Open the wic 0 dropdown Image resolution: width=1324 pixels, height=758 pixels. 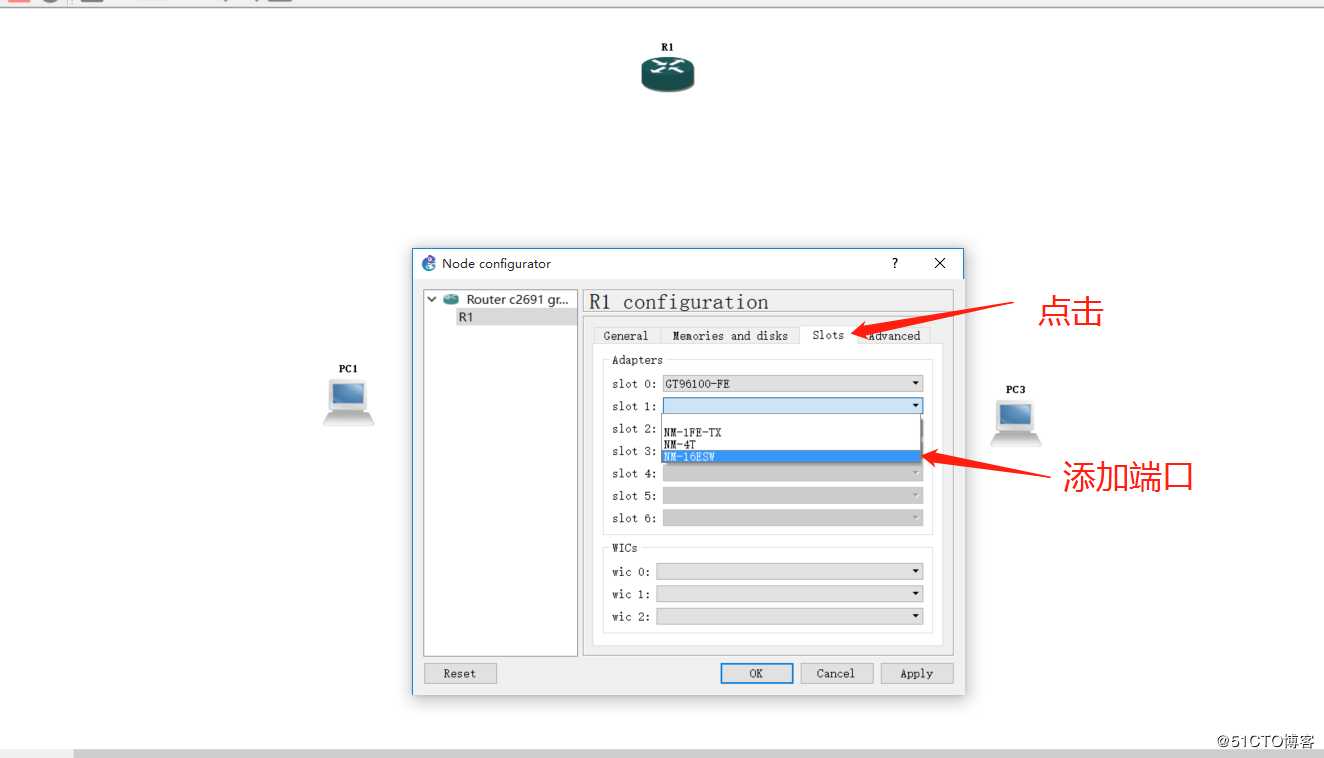coord(790,571)
